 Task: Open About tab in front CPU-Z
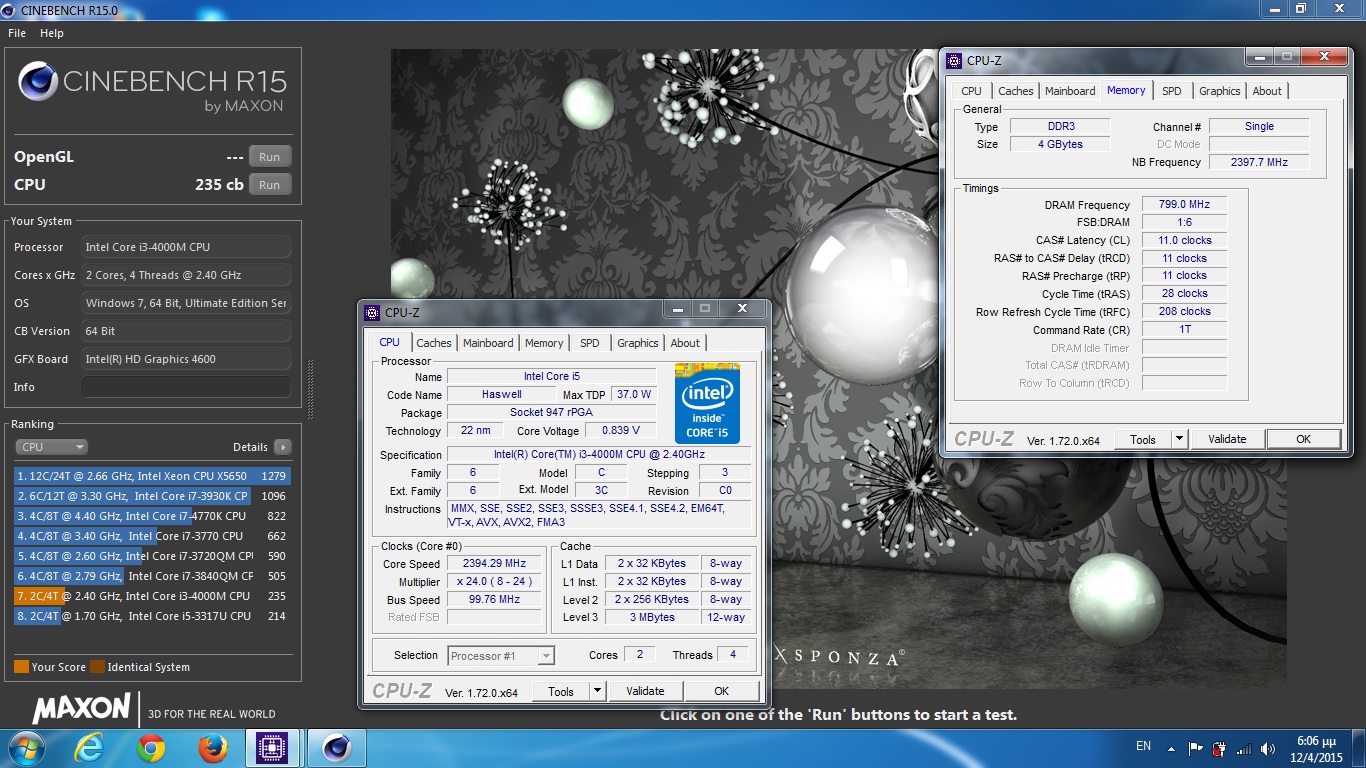pyautogui.click(x=685, y=343)
